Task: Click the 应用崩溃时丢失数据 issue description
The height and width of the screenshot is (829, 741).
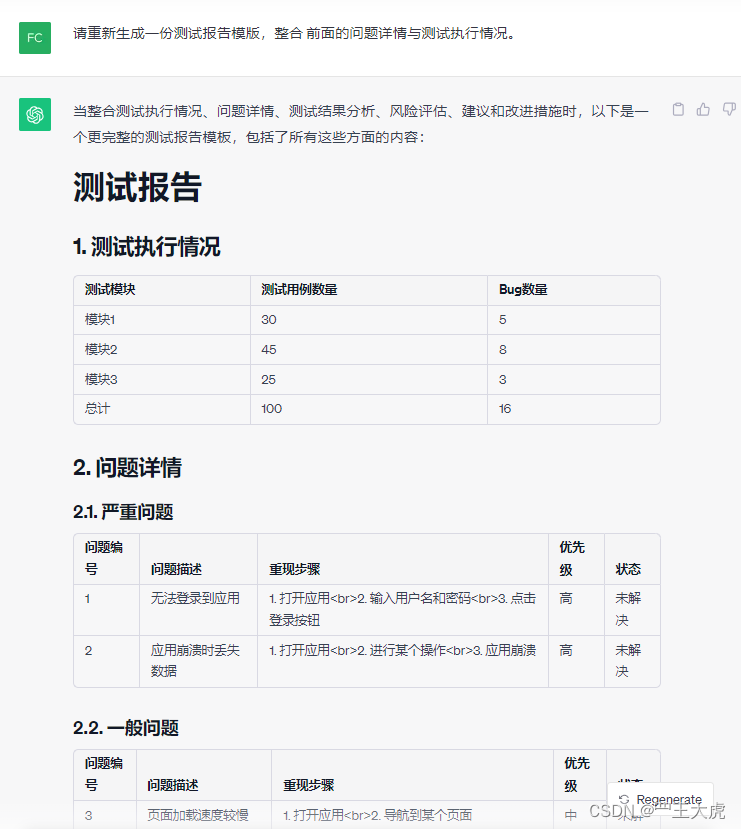Action: [196, 660]
